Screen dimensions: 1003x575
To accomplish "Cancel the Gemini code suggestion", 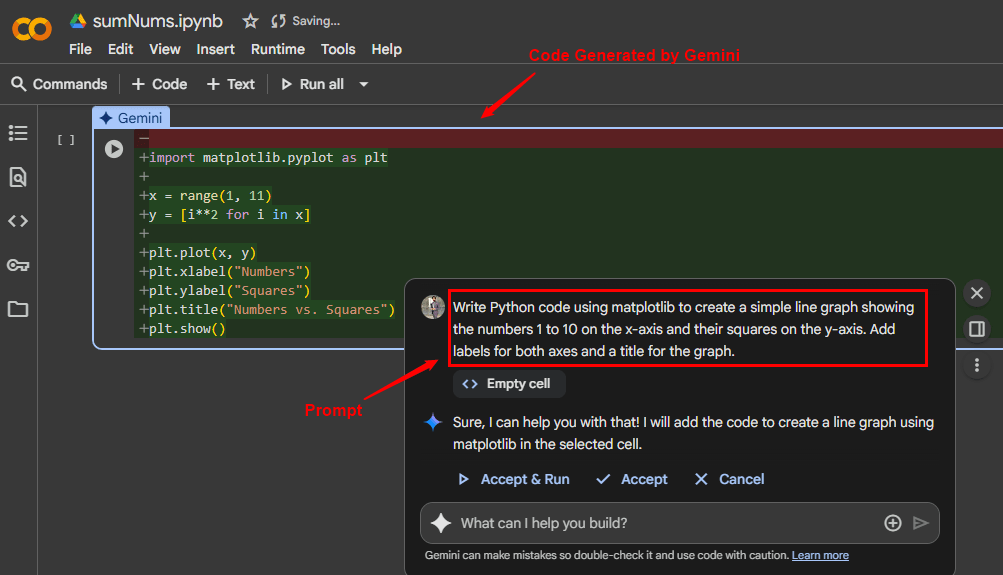I will tap(729, 479).
